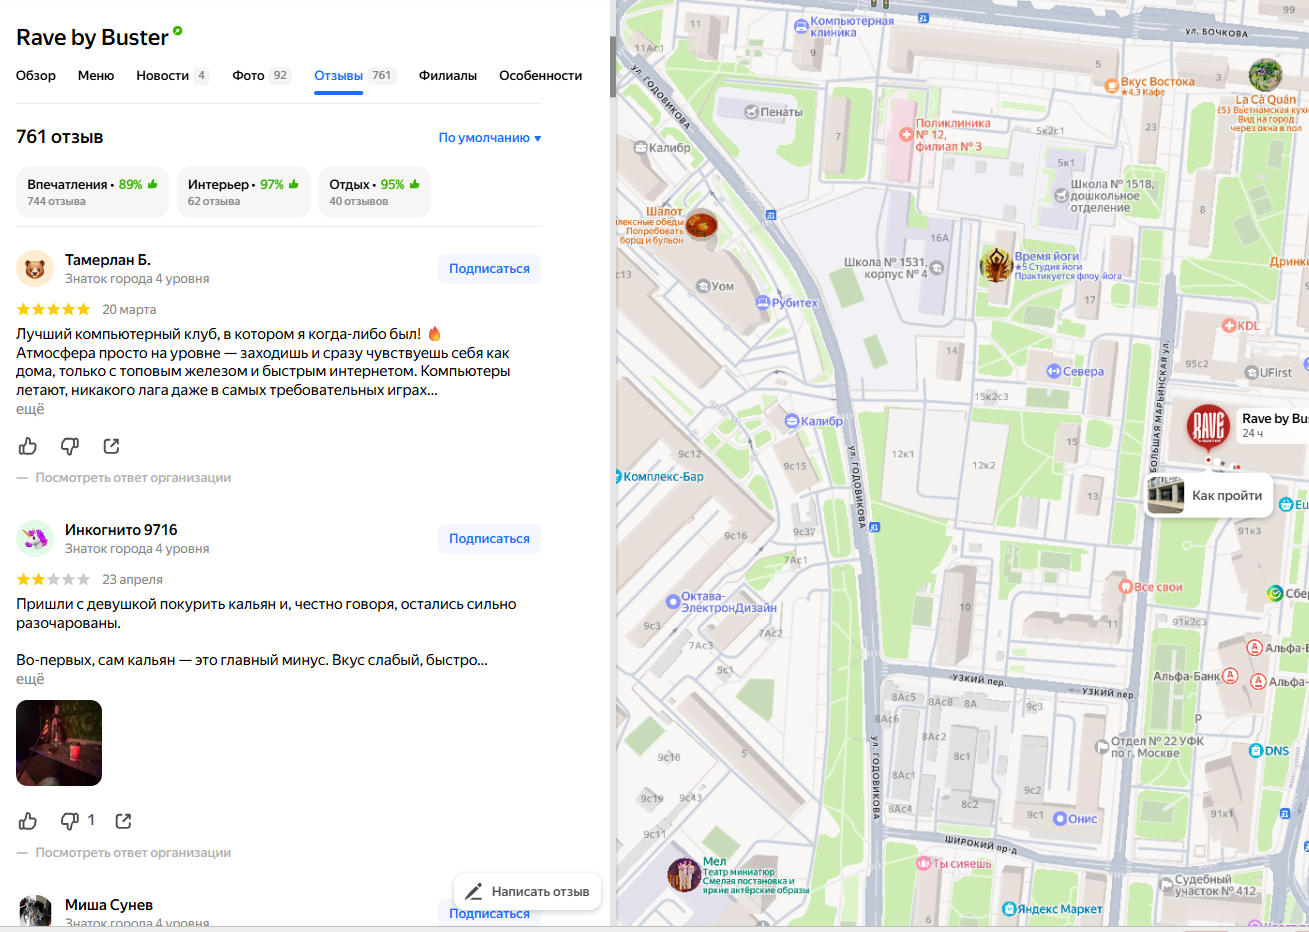Select the Филиалы tab

click(x=448, y=76)
